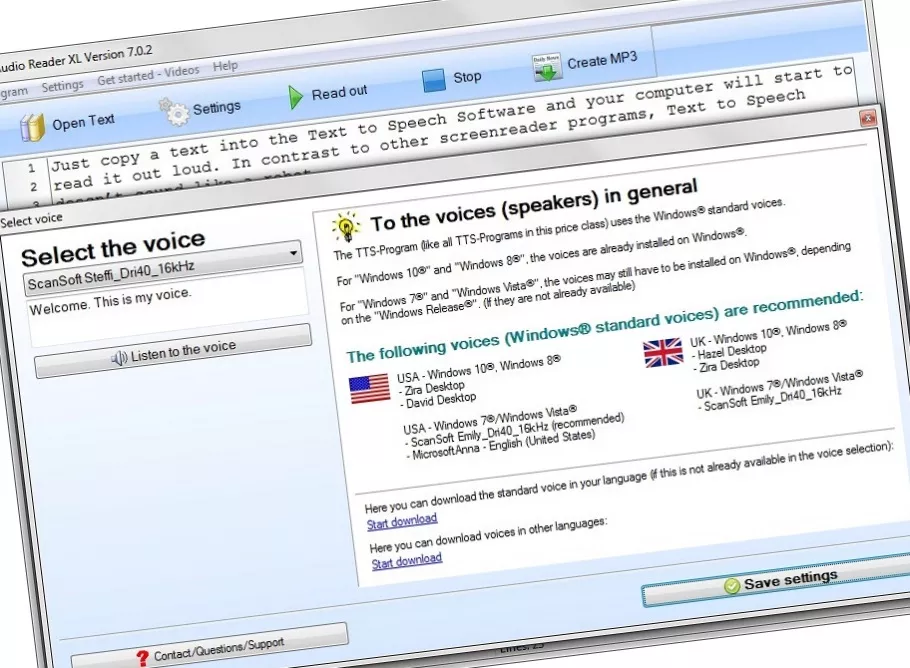Open the Help menu
Image resolution: width=910 pixels, height=668 pixels.
click(x=226, y=66)
